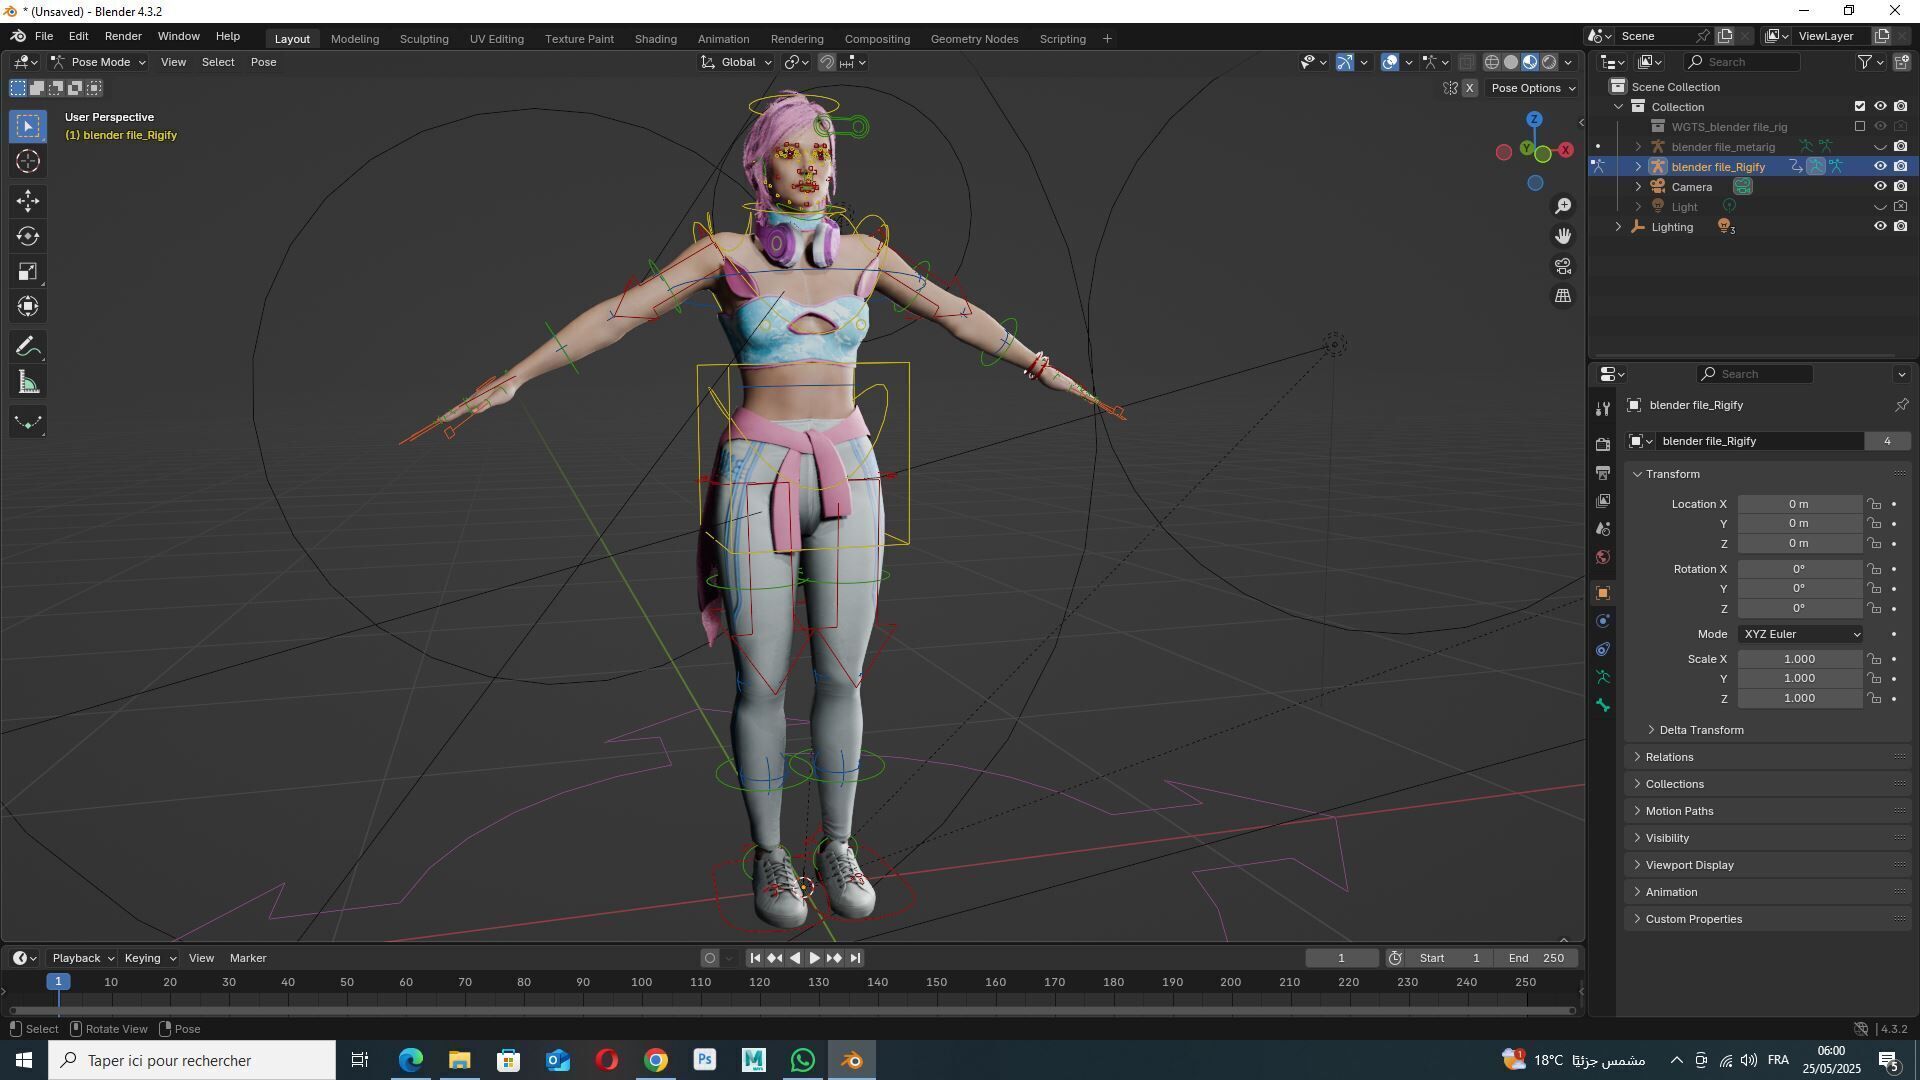Viewport: 1920px width, 1080px height.
Task: Select the Measure tool
Action: click(28, 383)
